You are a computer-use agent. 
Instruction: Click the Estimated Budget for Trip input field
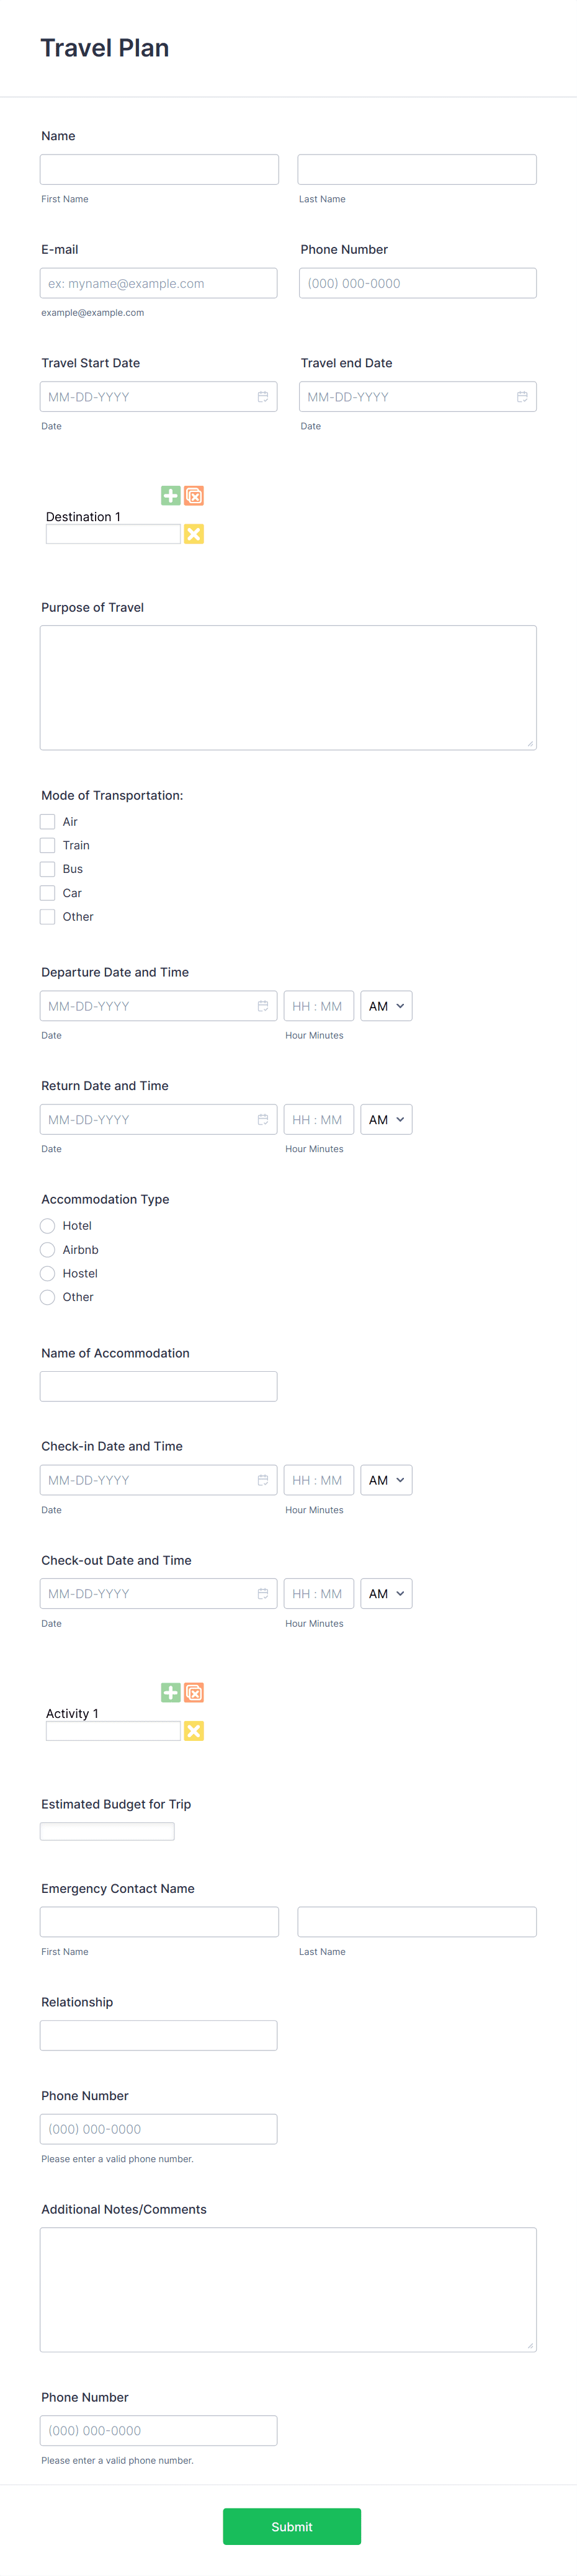click(x=107, y=1831)
